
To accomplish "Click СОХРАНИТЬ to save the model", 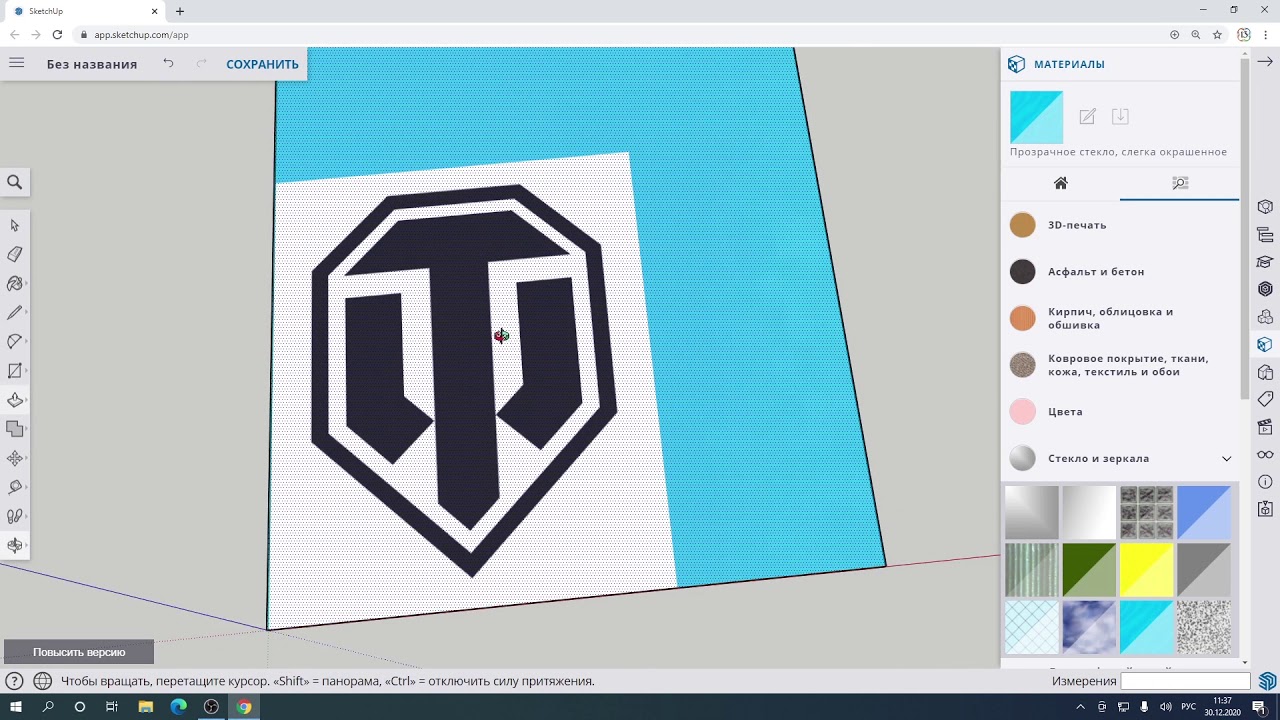I will pyautogui.click(x=262, y=64).
